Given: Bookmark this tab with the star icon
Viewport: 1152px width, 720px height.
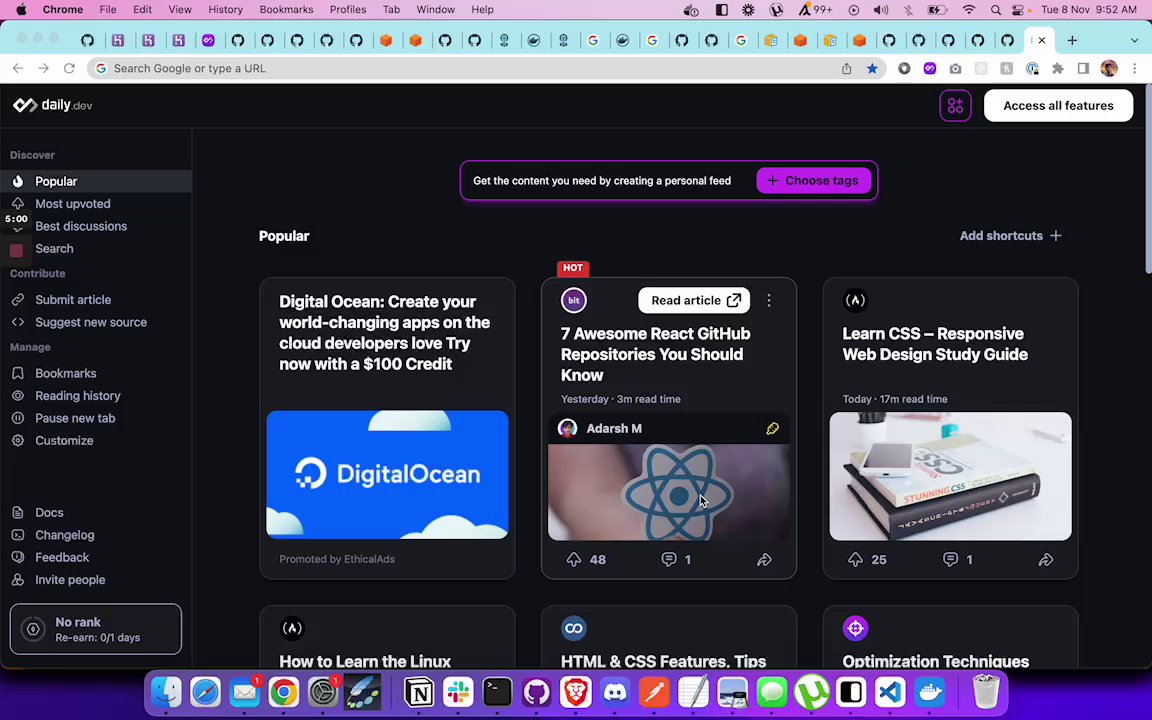Looking at the screenshot, I should coord(872,68).
